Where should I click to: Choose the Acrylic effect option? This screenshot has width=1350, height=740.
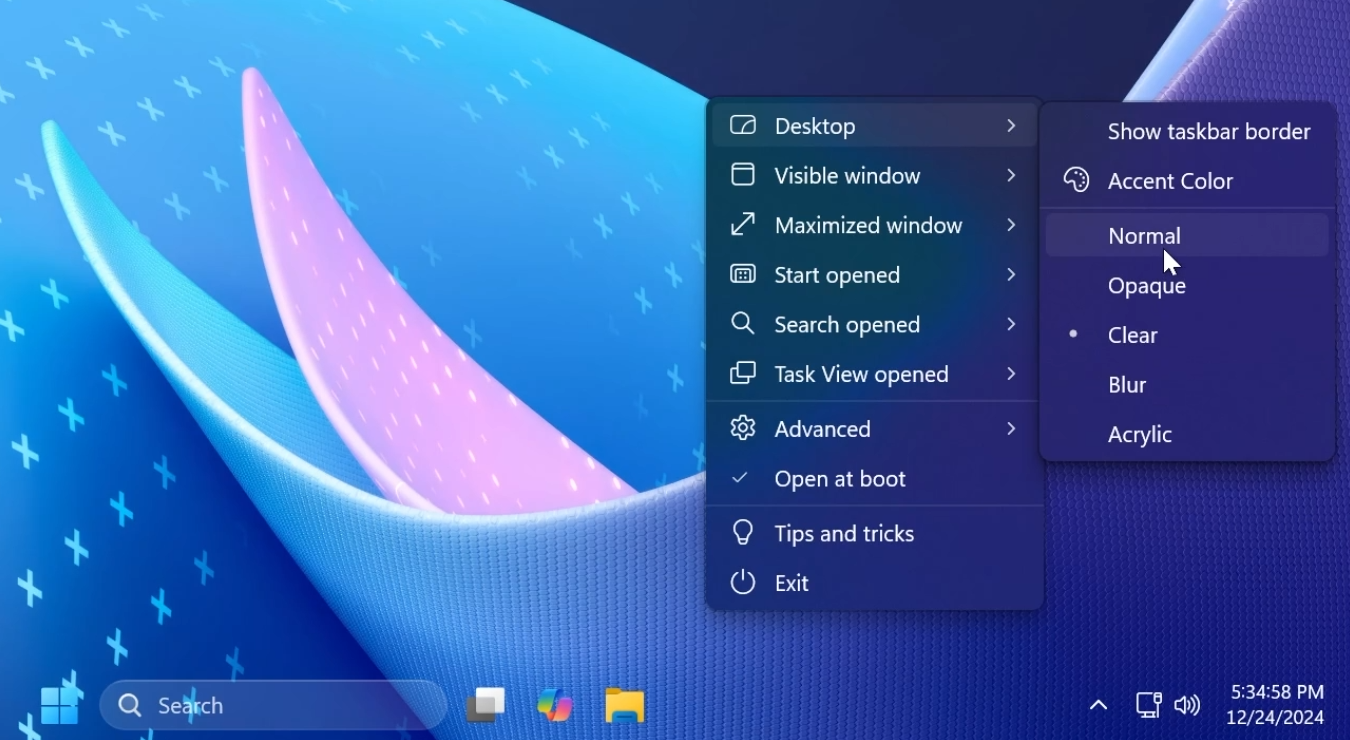[1139, 434]
